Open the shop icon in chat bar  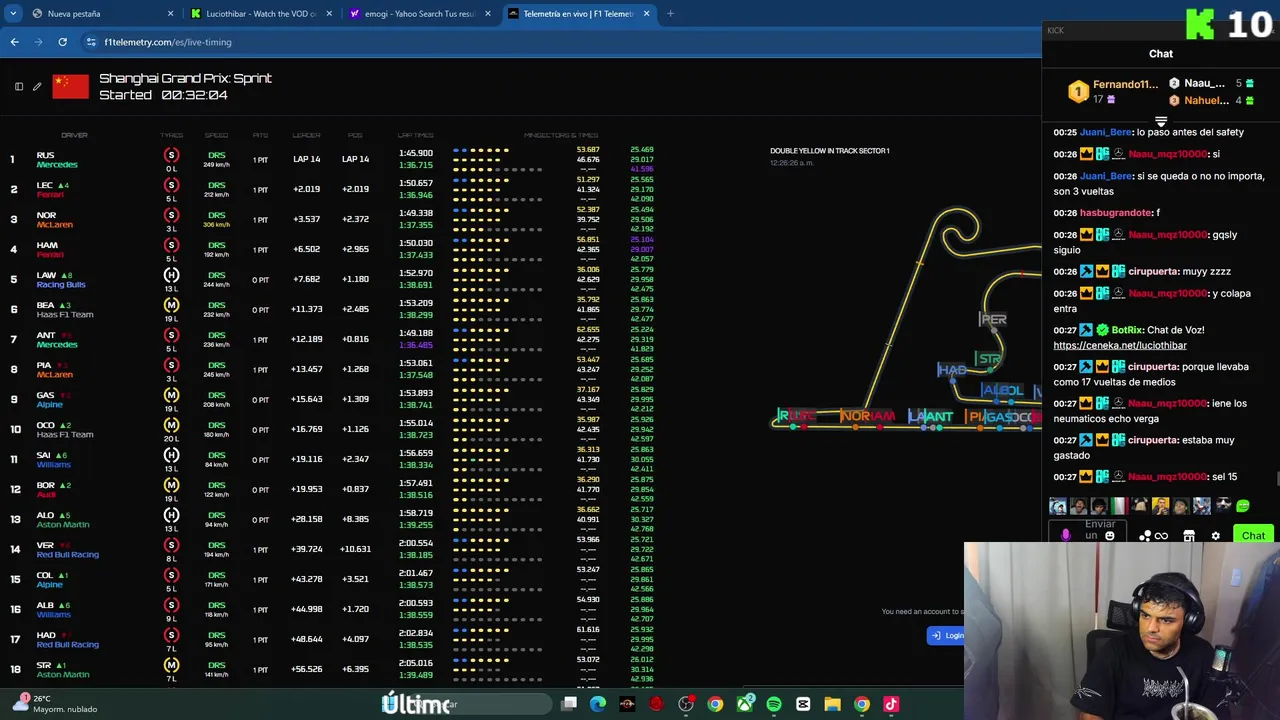[x=1189, y=536]
